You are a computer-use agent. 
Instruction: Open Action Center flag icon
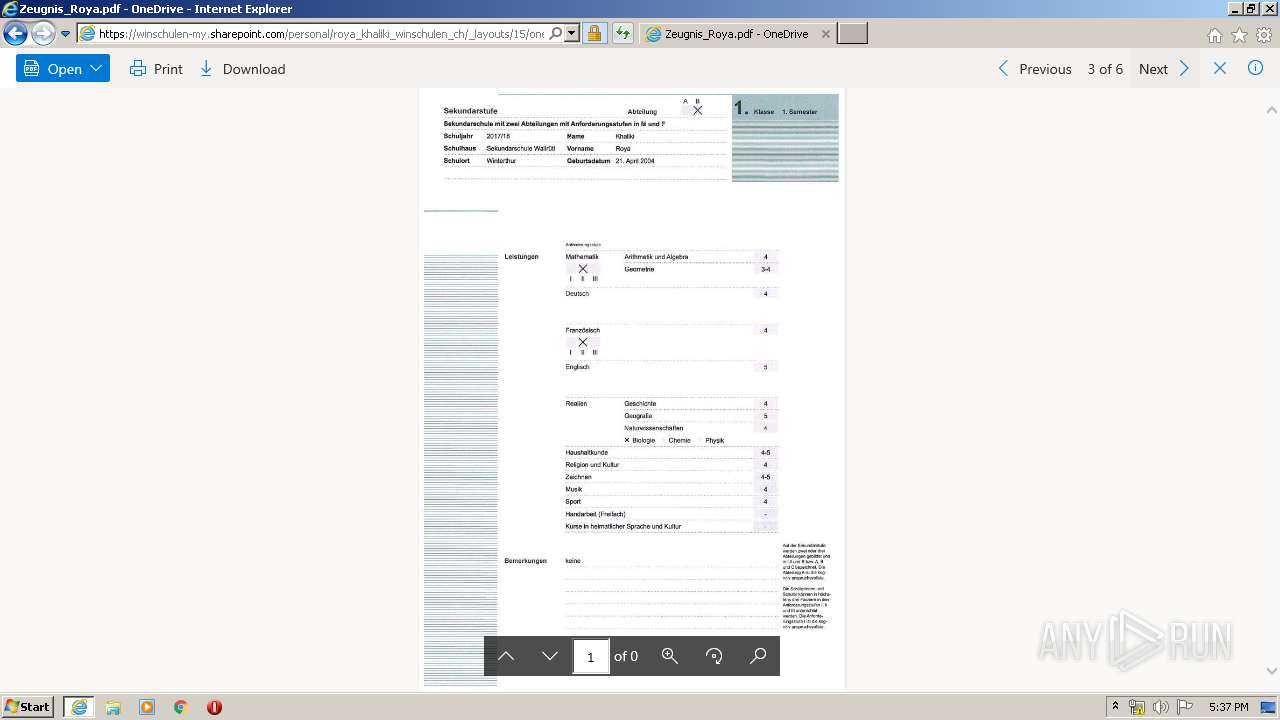point(1184,707)
